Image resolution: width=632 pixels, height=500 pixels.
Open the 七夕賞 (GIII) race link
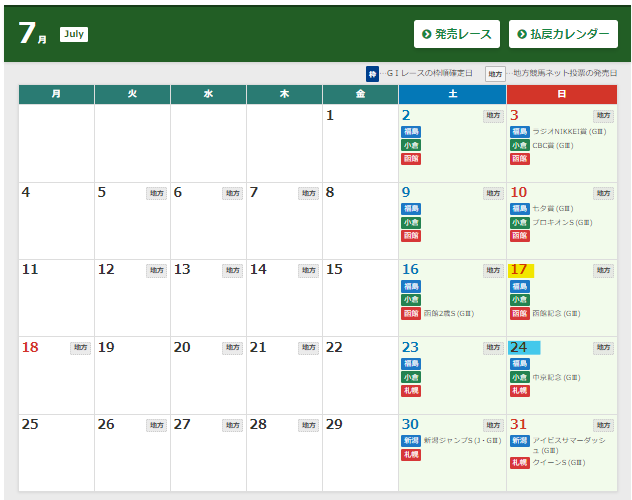tap(553, 209)
